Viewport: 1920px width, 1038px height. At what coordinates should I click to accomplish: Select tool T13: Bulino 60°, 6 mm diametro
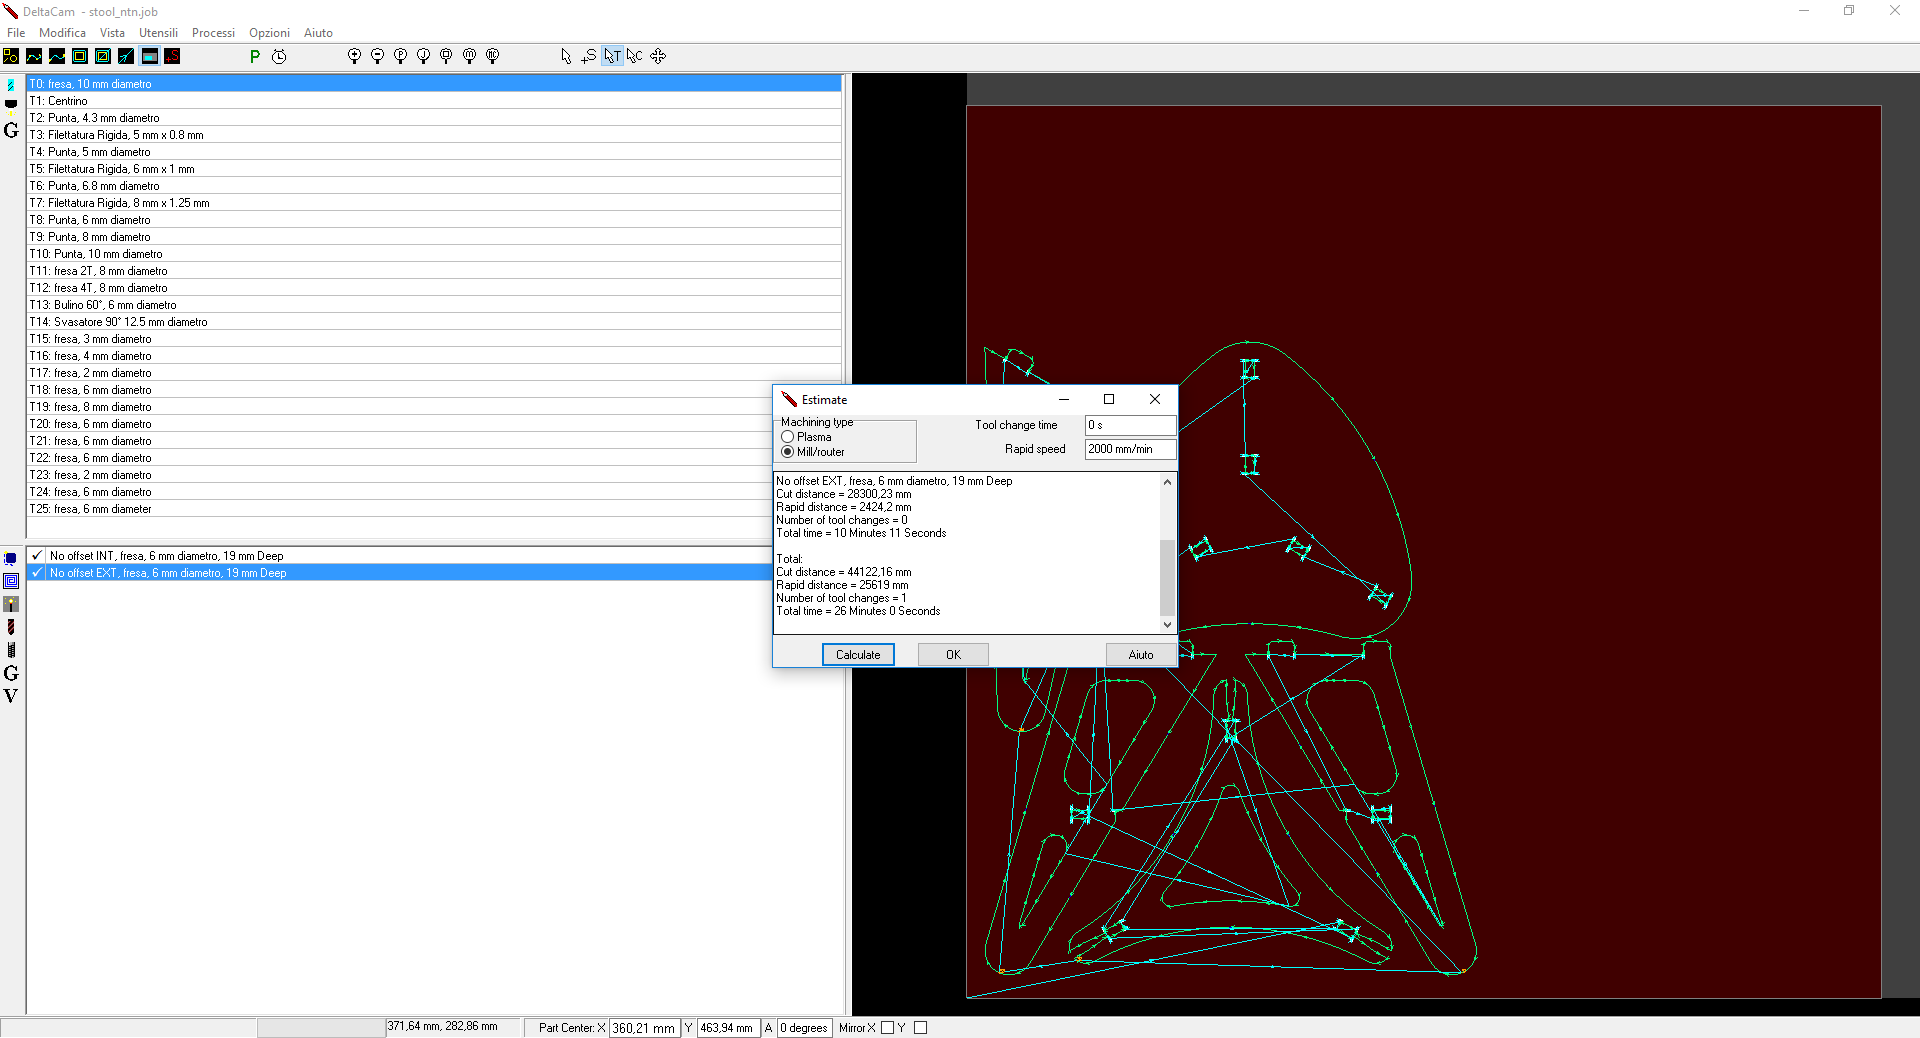[x=434, y=305]
